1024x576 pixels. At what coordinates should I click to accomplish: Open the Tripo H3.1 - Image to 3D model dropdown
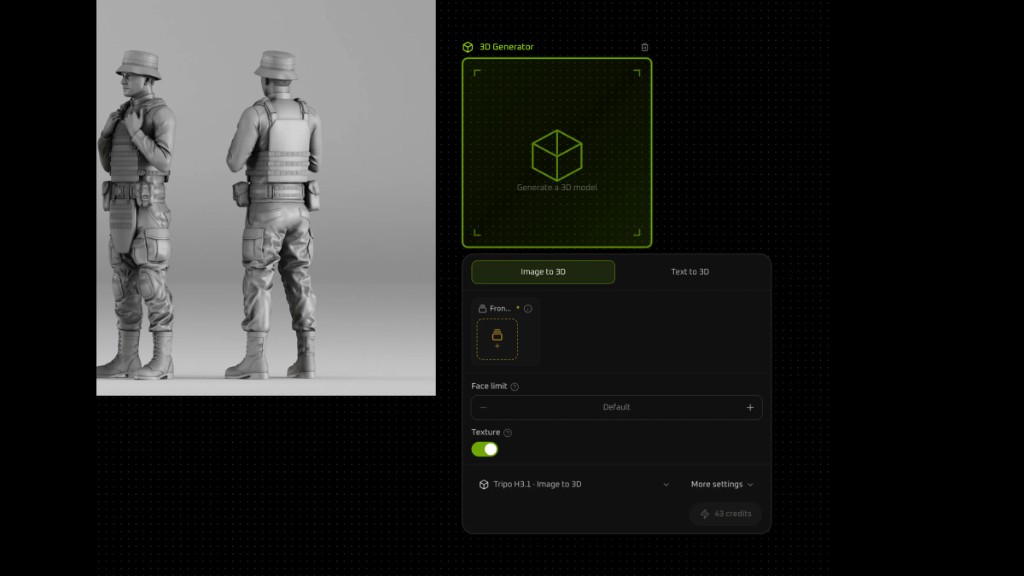coord(575,485)
